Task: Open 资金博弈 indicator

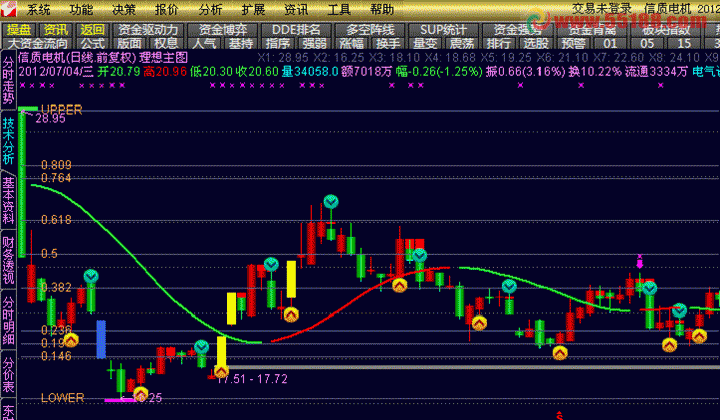Action: pyautogui.click(x=223, y=30)
